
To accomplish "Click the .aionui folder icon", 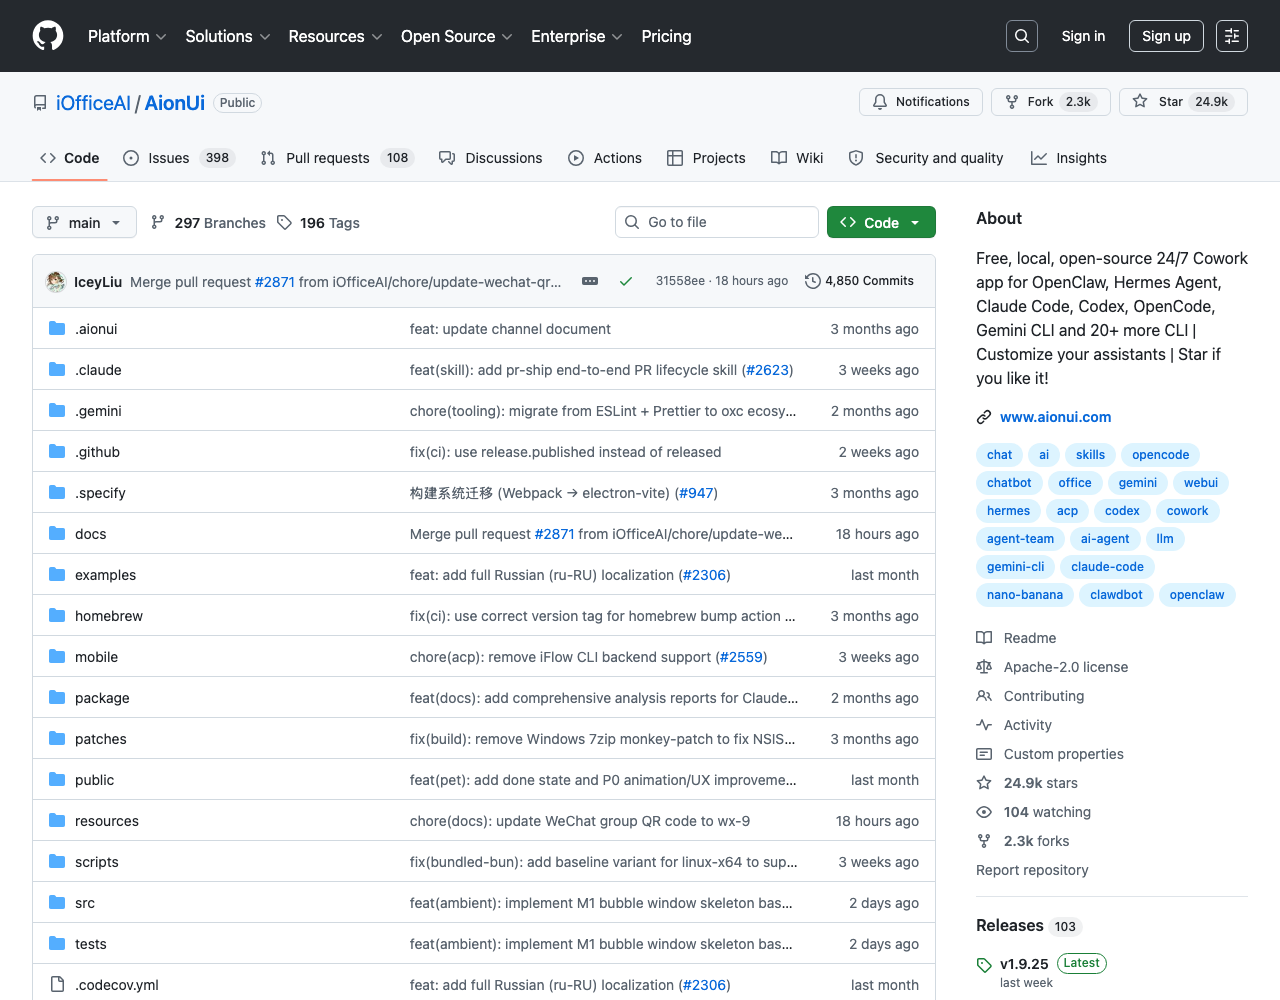I will [57, 328].
